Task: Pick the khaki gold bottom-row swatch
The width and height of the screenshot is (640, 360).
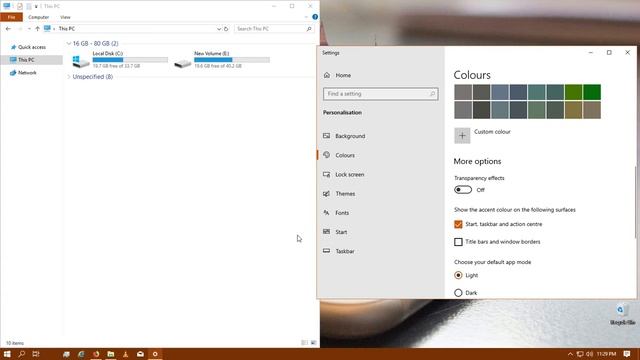Action: click(573, 110)
